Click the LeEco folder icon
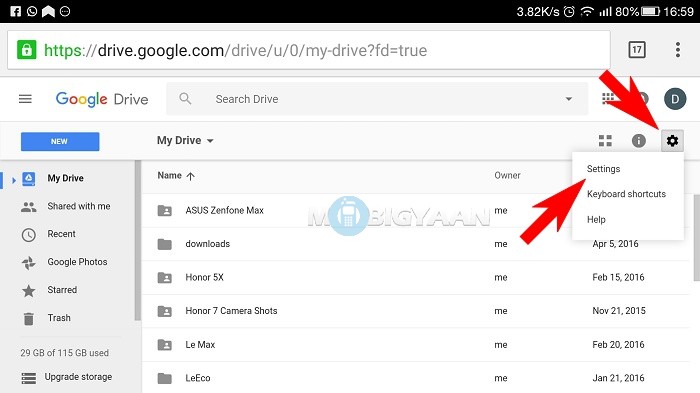Image resolution: width=700 pixels, height=393 pixels. click(164, 378)
